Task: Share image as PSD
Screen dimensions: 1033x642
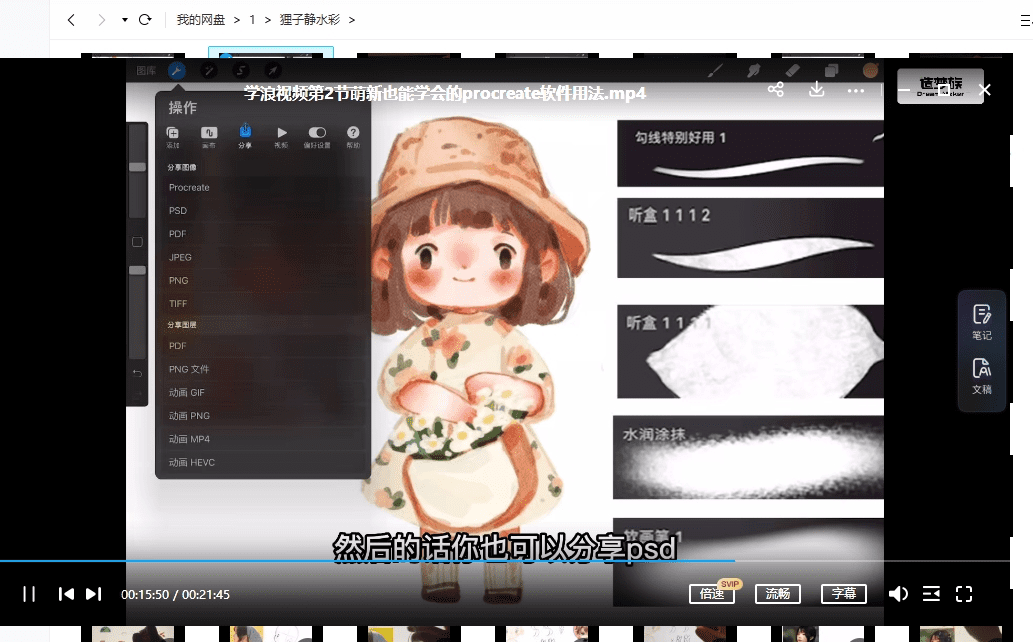Action: (x=263, y=210)
